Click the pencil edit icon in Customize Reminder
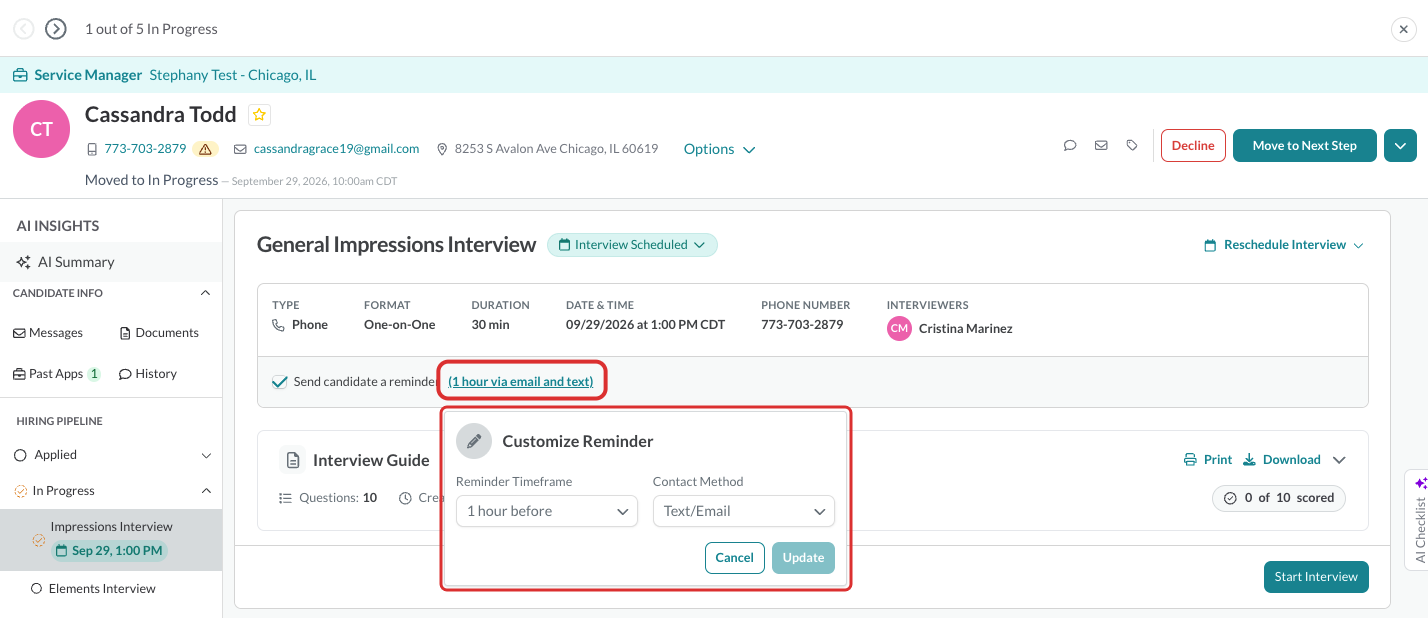The height and width of the screenshot is (618, 1428). pos(474,441)
